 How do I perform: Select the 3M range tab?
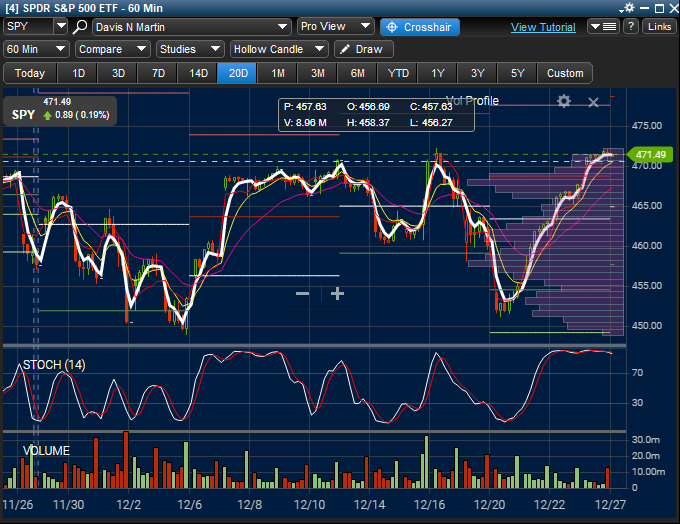[x=317, y=73]
